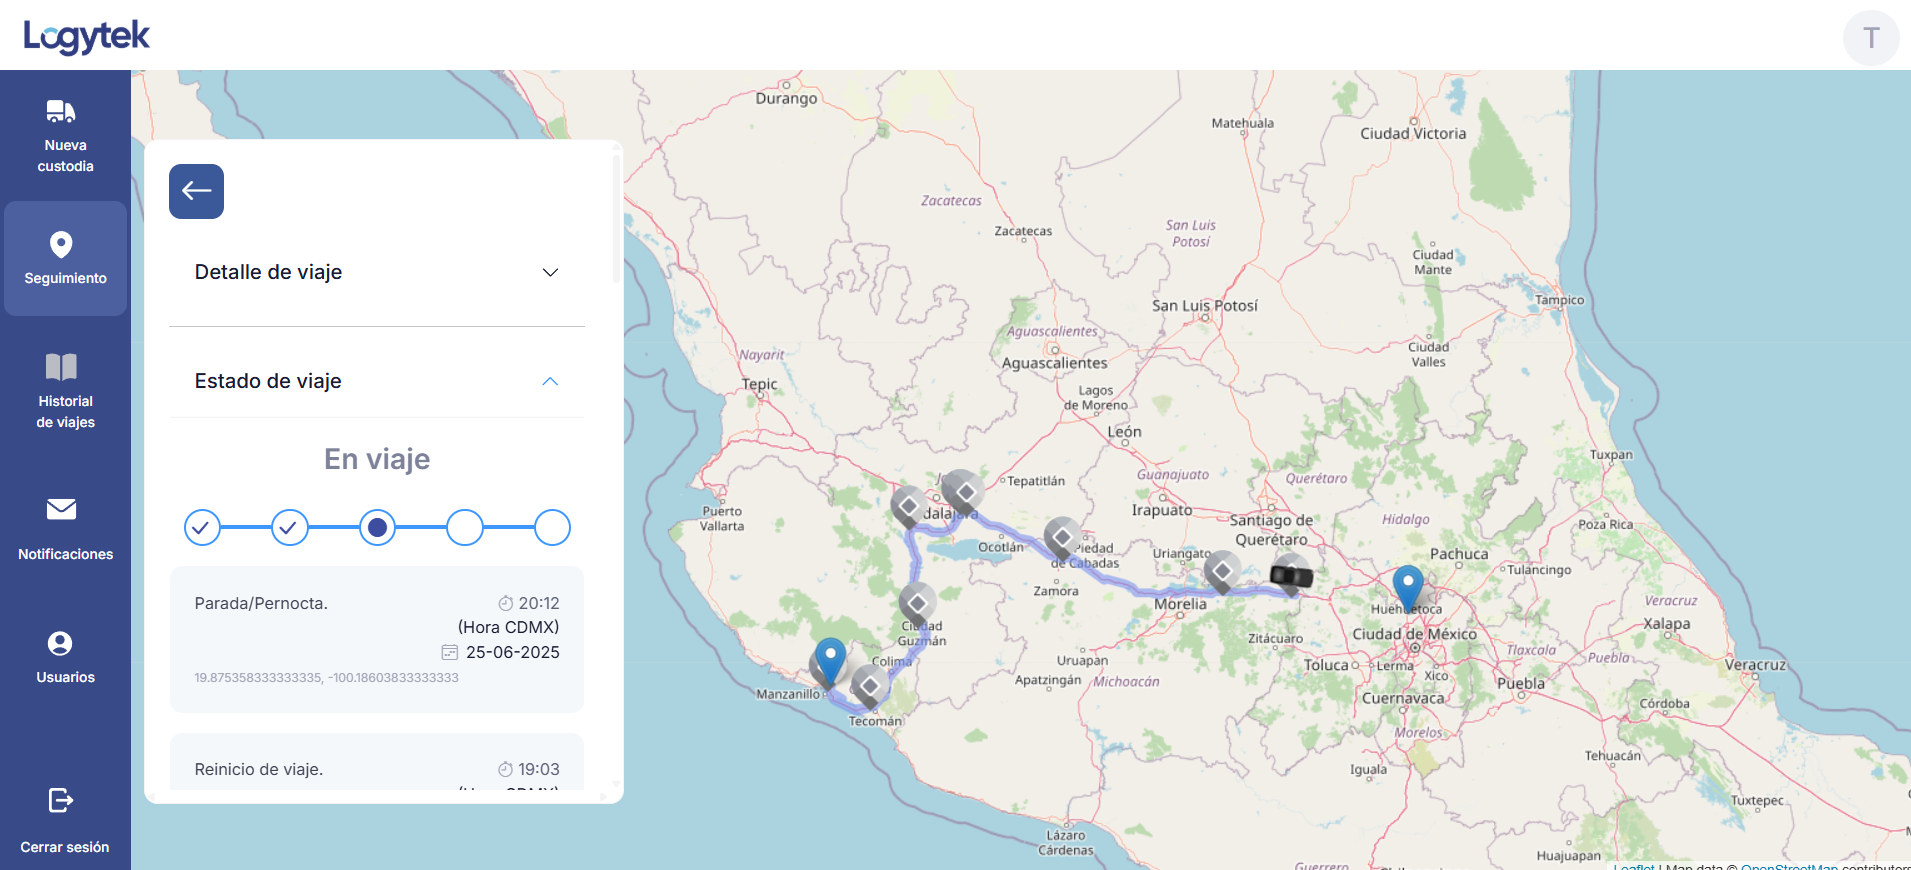Go to Usuarios page
1911x870 pixels.
65,656
